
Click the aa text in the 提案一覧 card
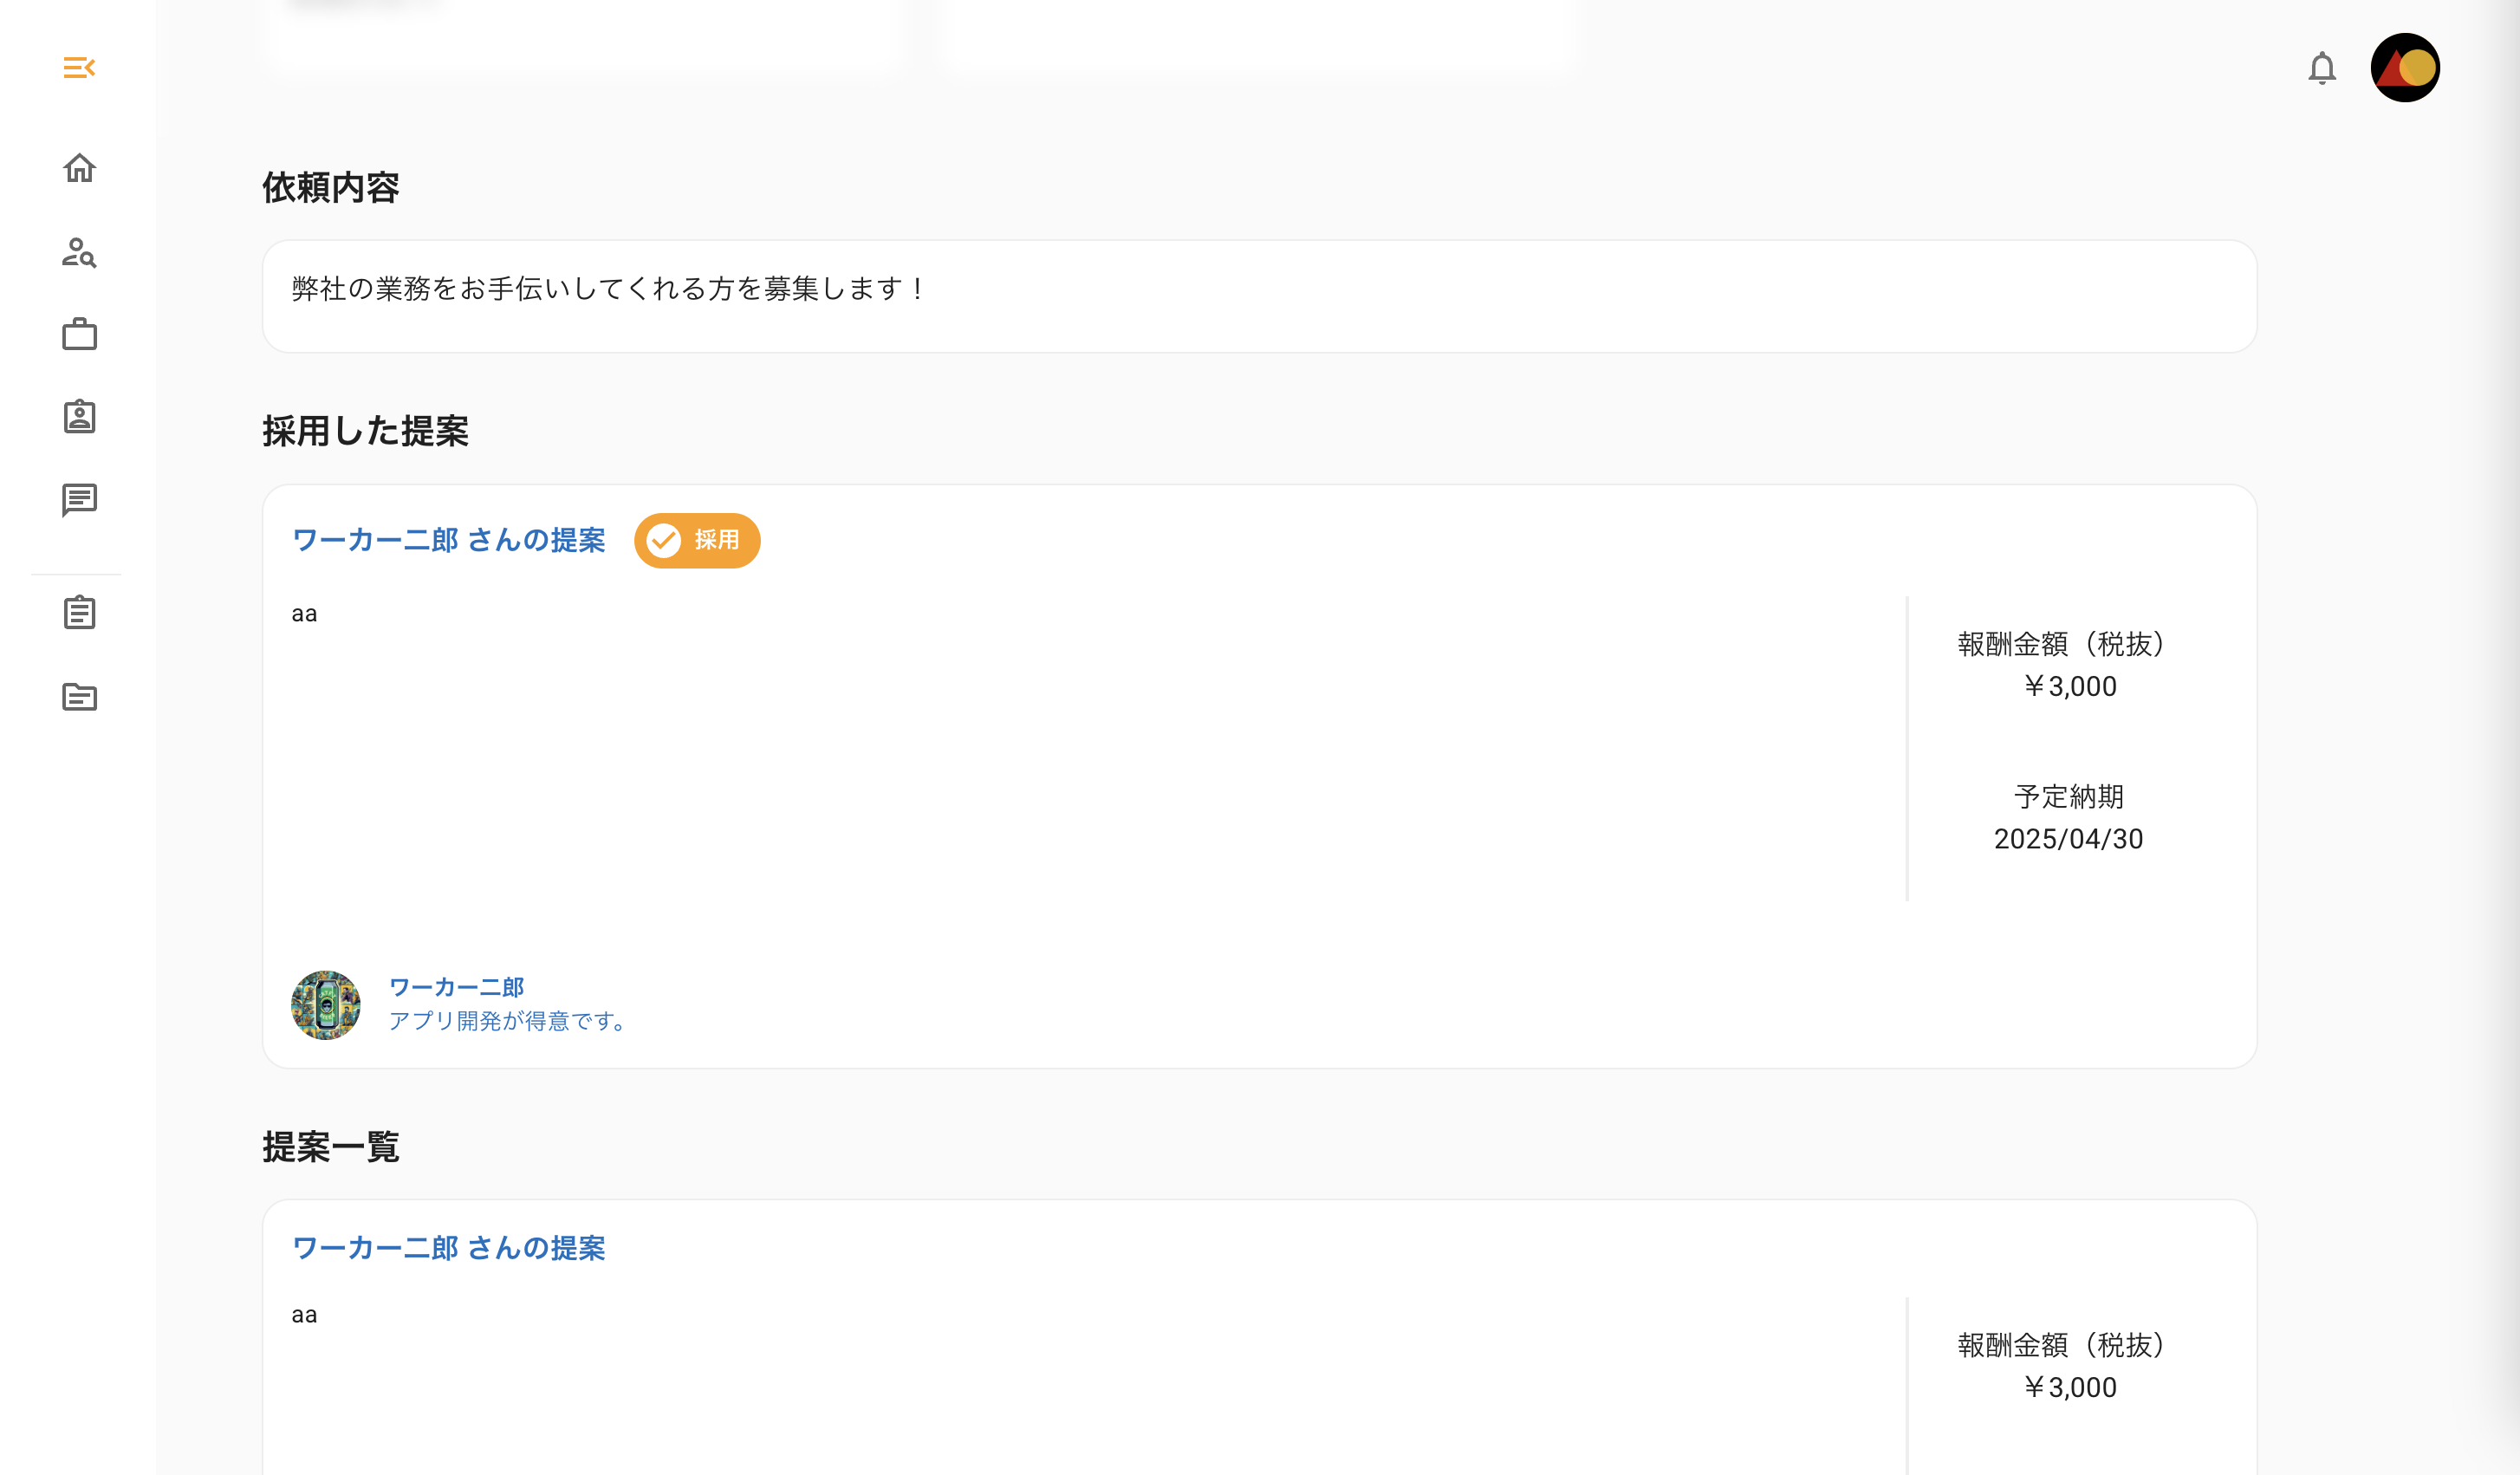tap(304, 1315)
